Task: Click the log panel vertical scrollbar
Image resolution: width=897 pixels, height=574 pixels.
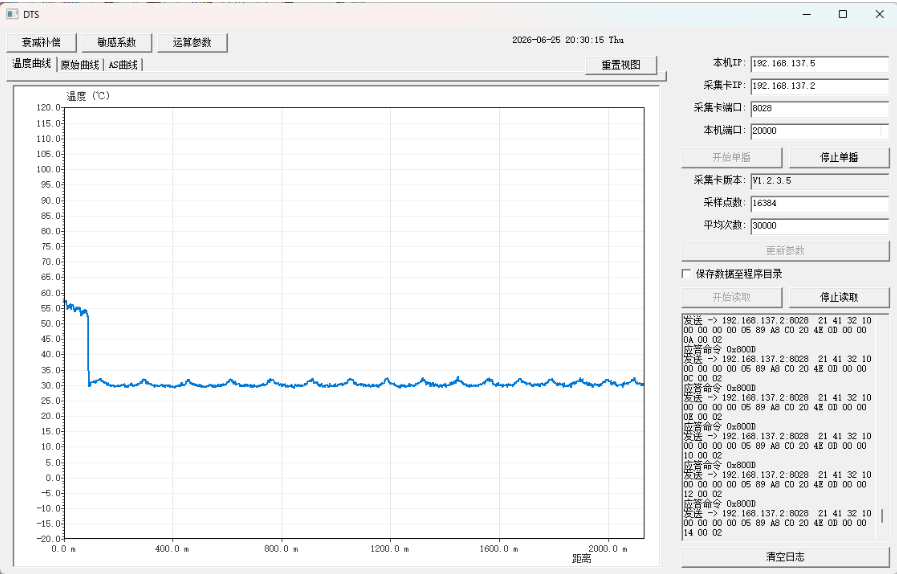Action: (x=883, y=427)
